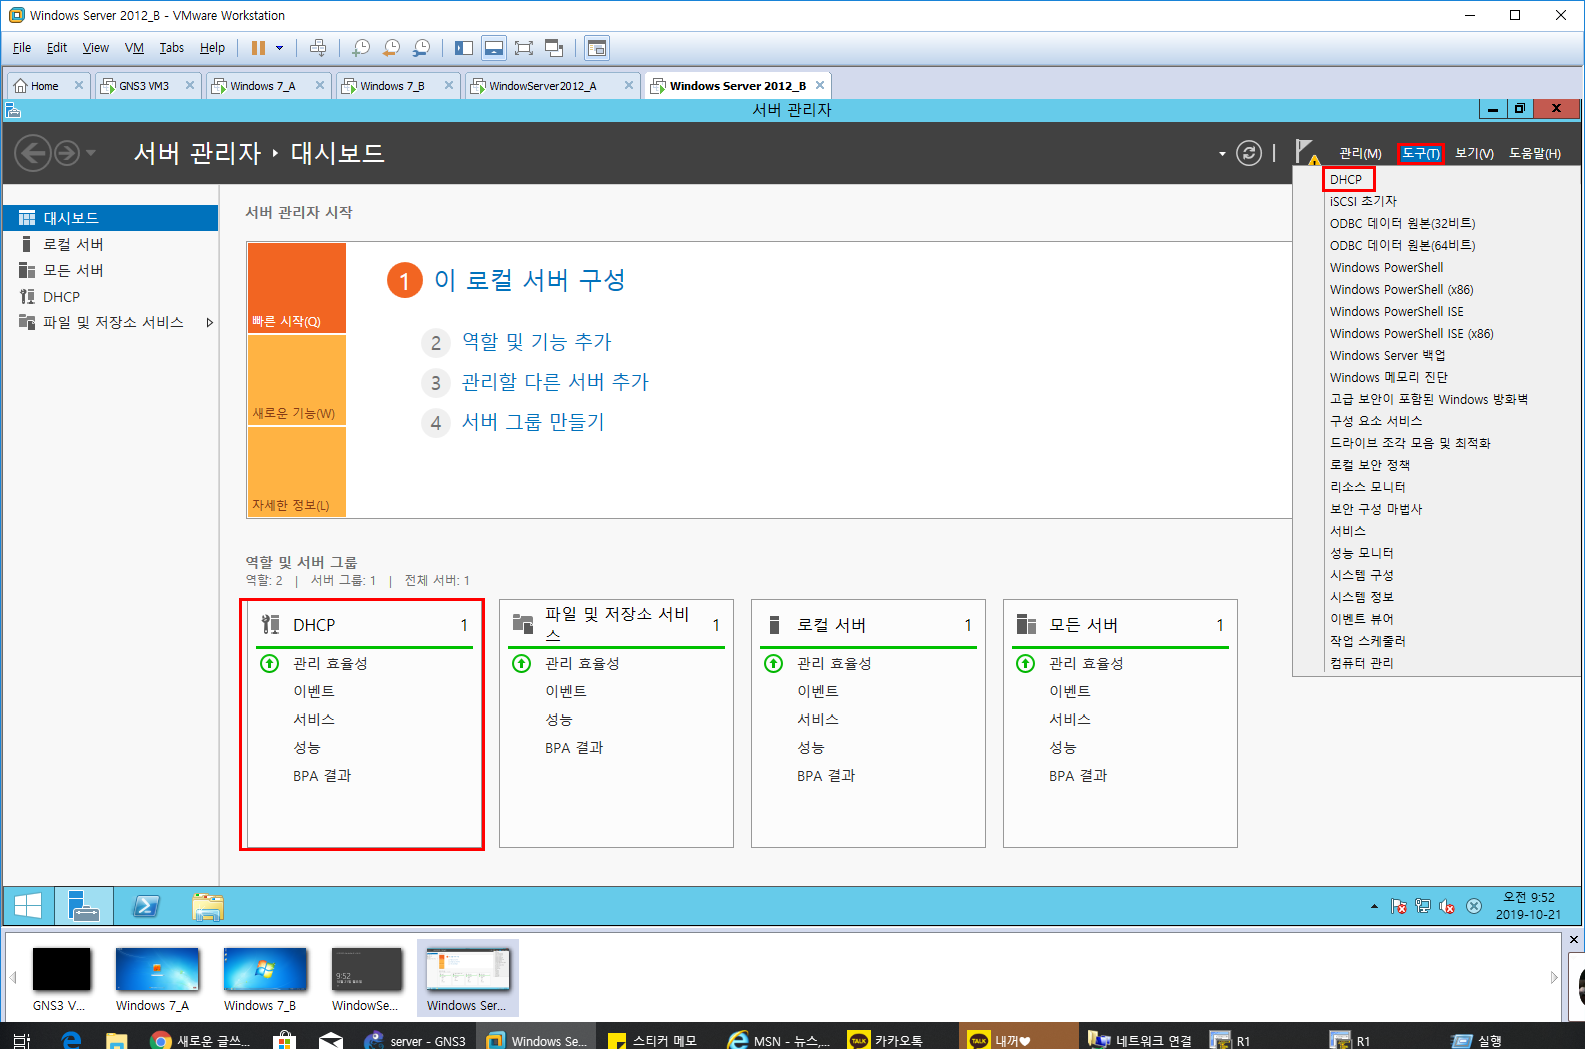Viewport: 1585px width, 1049px height.
Task: Refresh the Server Manager dashboard
Action: click(x=1249, y=153)
